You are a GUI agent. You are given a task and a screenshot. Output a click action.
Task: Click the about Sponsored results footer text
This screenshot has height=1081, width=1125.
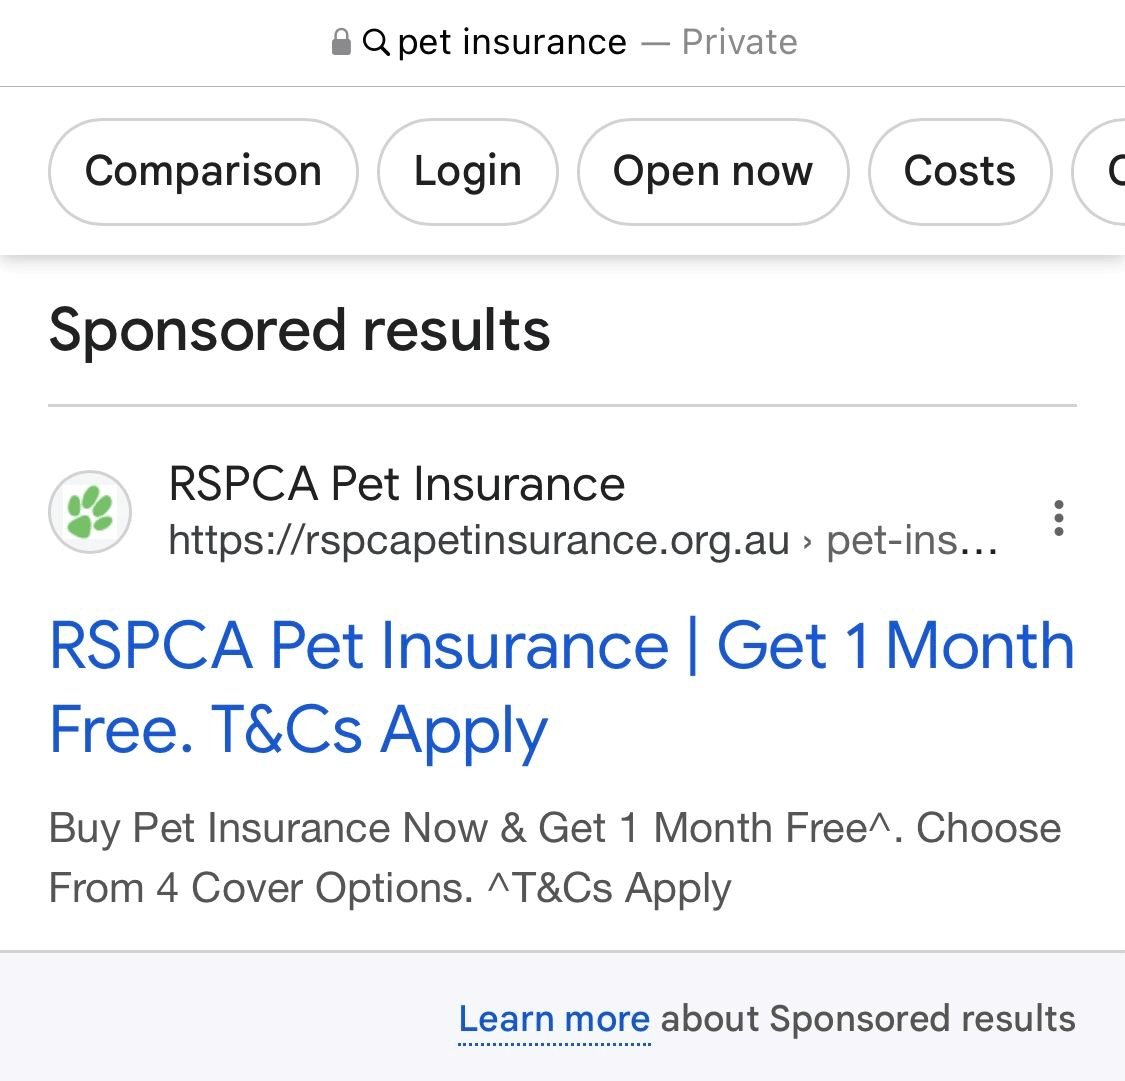[x=868, y=1019]
